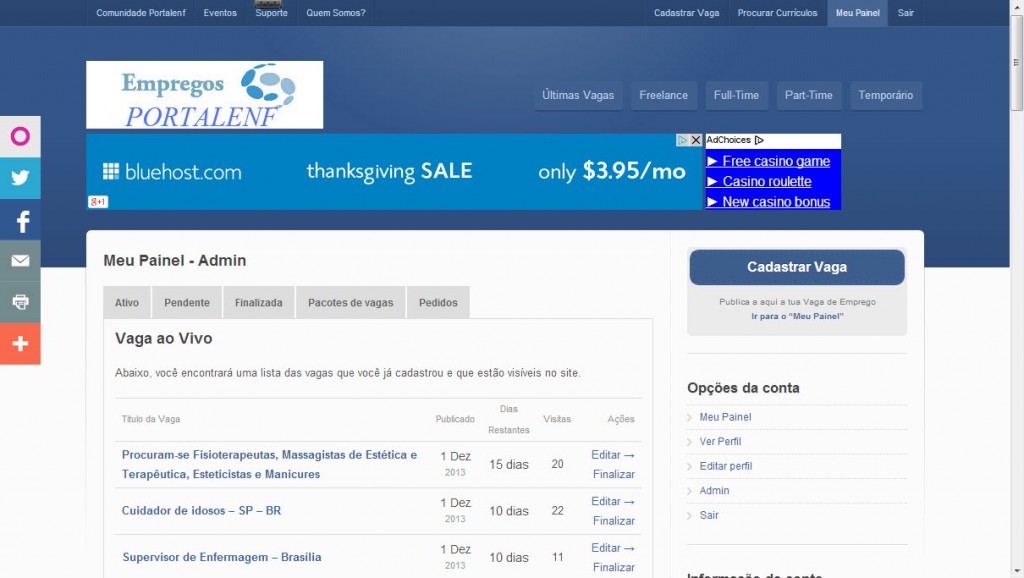Screen dimensions: 1024x578
Task: Switch to the Pendente tab
Action: click(187, 302)
